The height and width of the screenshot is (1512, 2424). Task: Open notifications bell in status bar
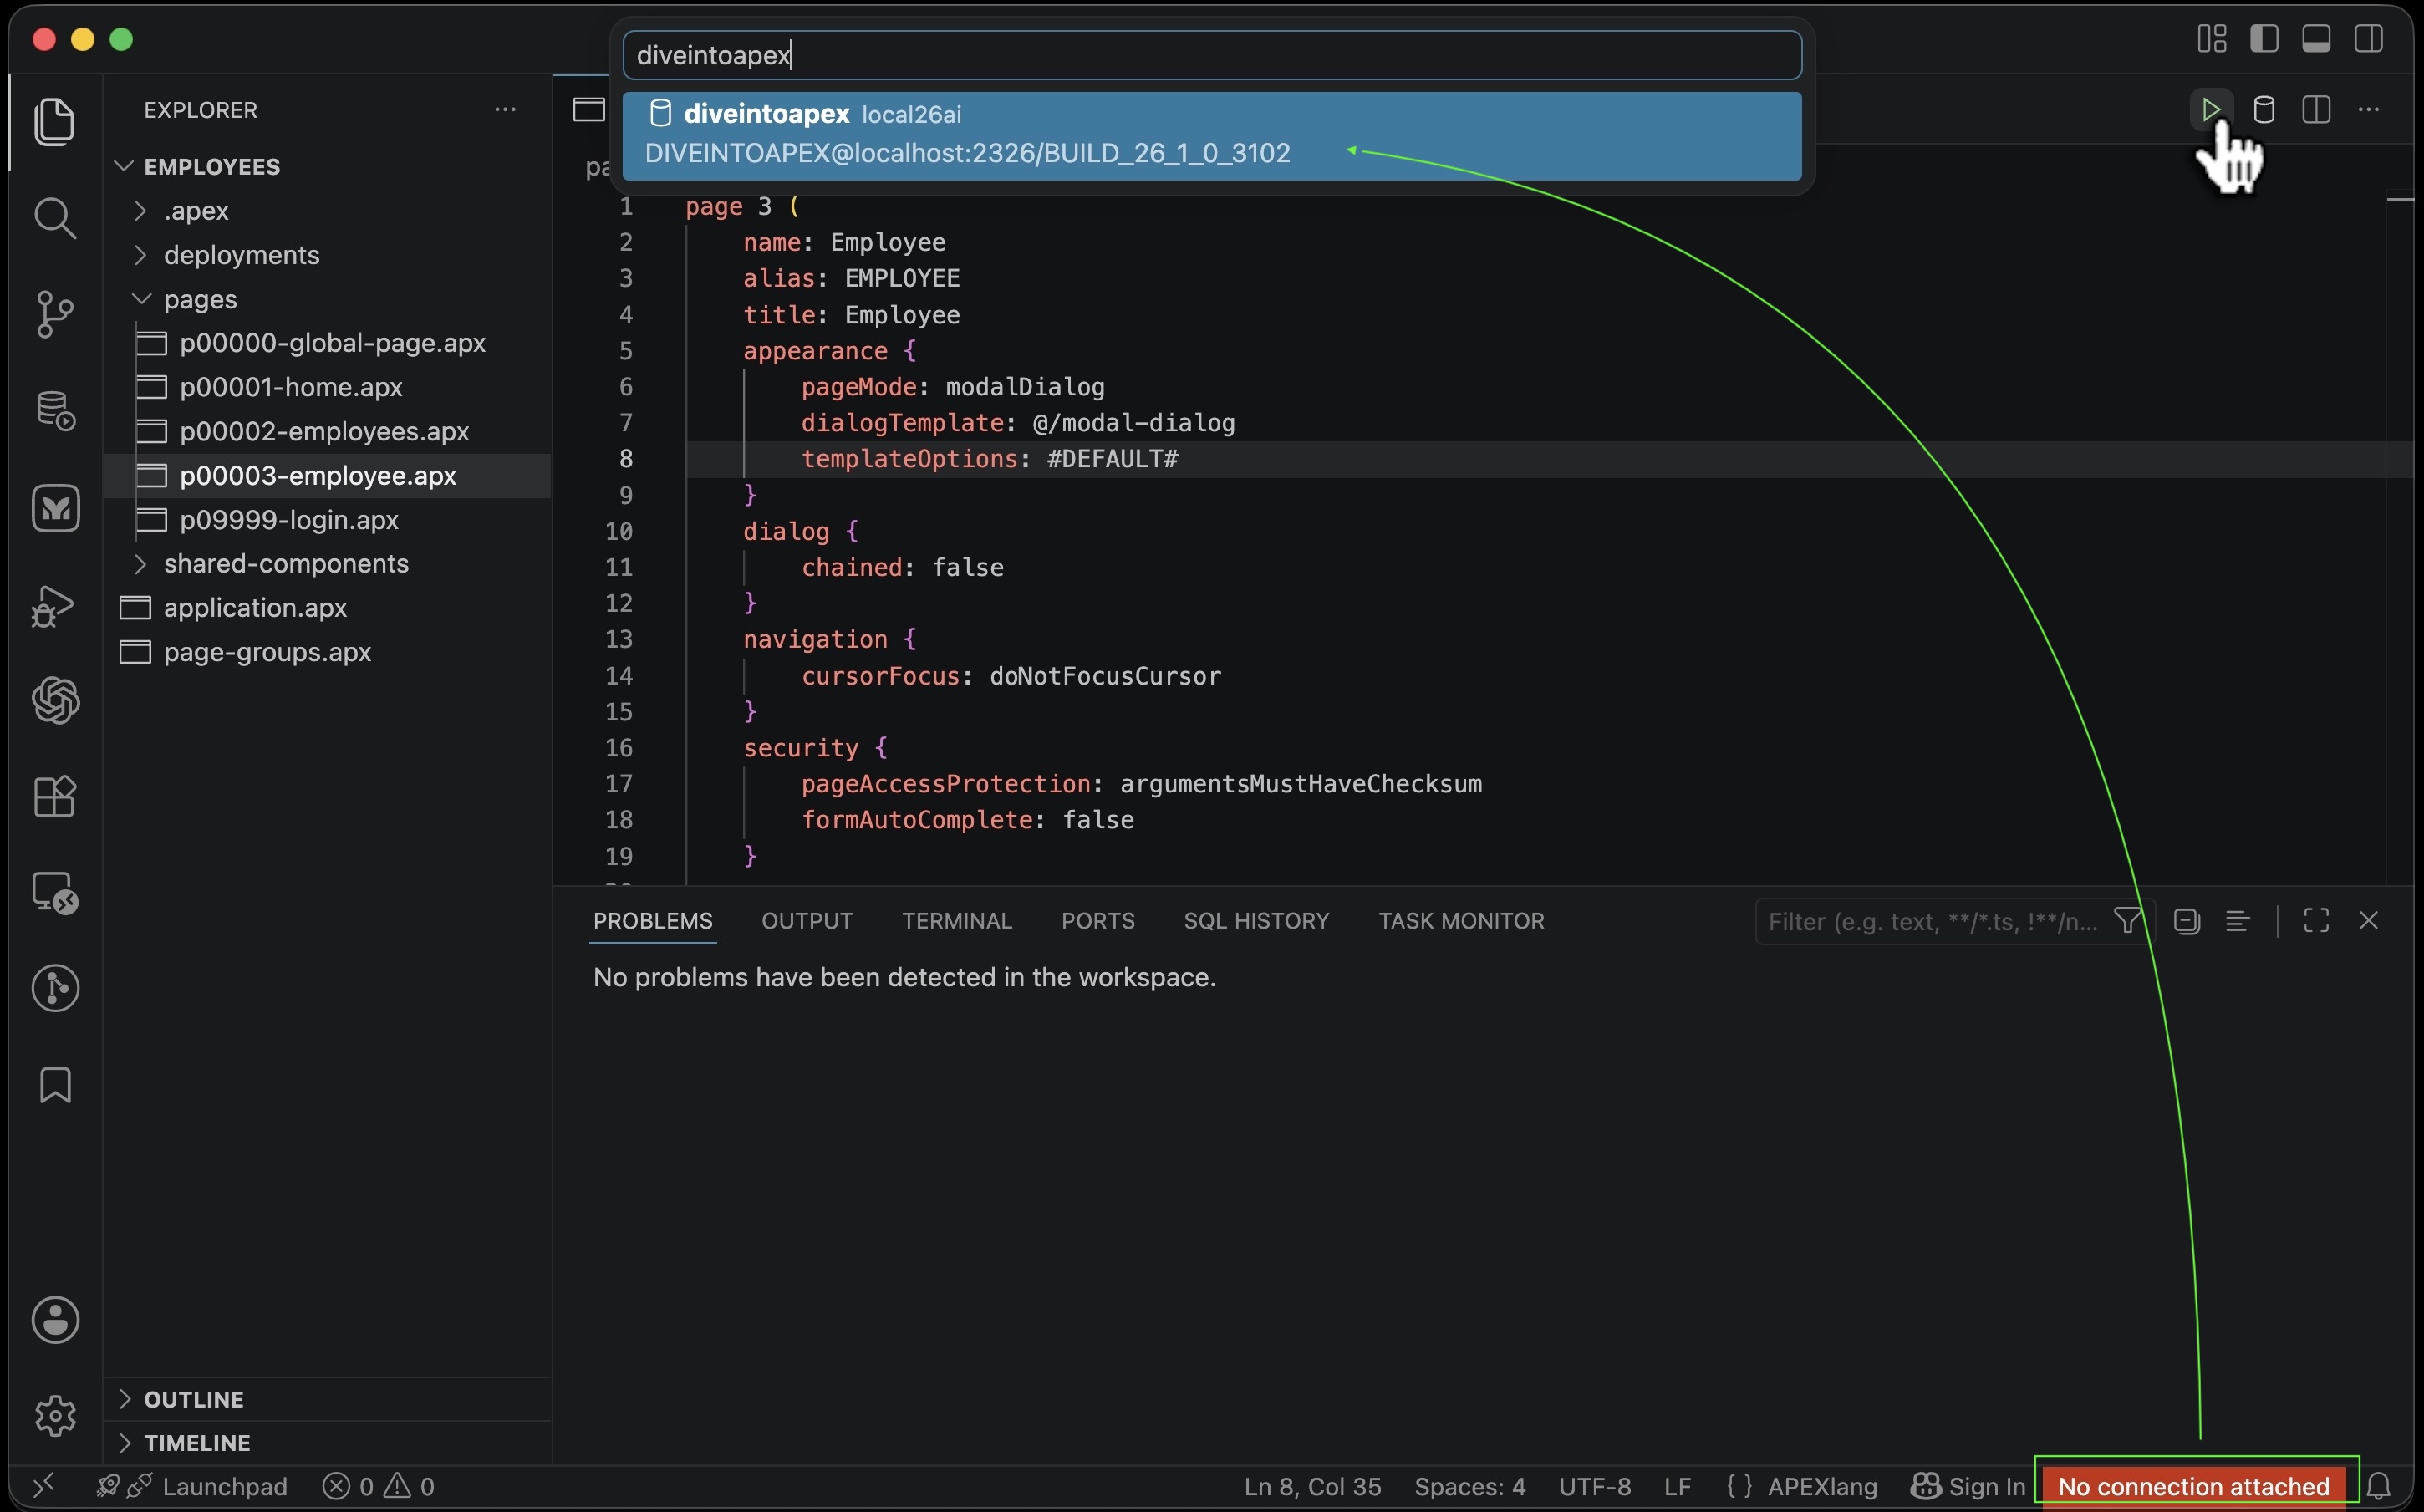pyautogui.click(x=2379, y=1486)
